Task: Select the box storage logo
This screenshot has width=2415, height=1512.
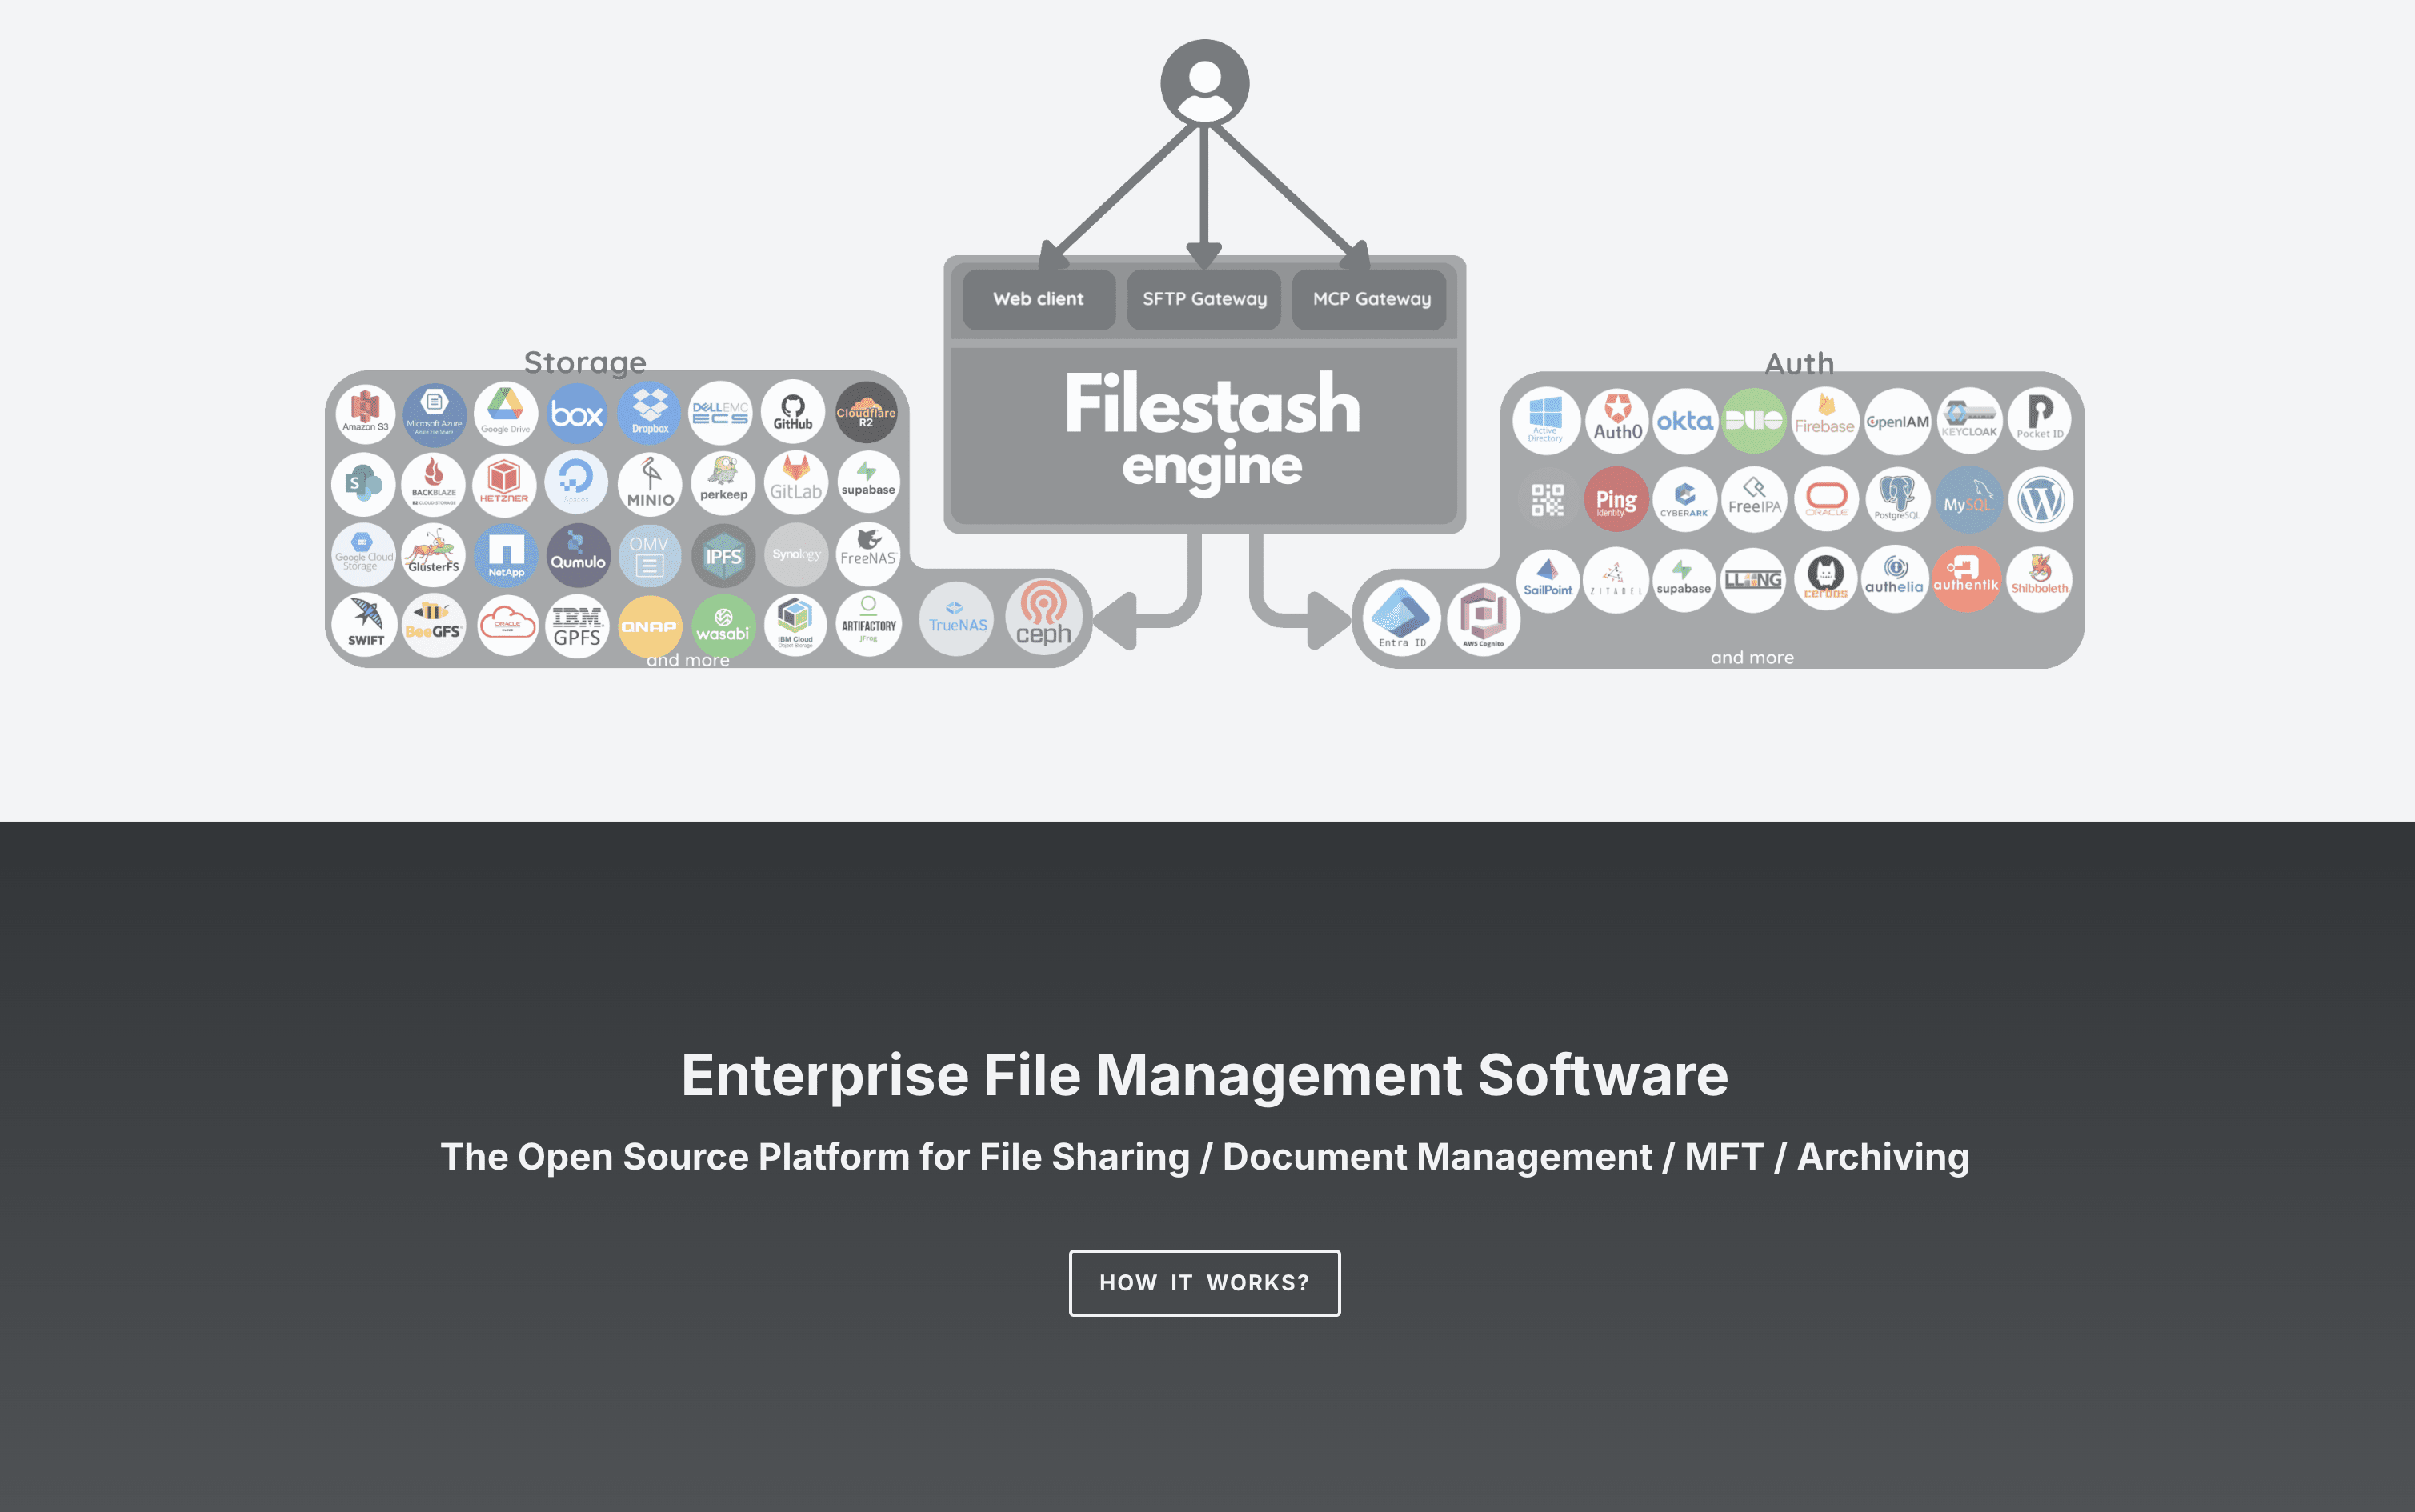Action: pyautogui.click(x=577, y=413)
